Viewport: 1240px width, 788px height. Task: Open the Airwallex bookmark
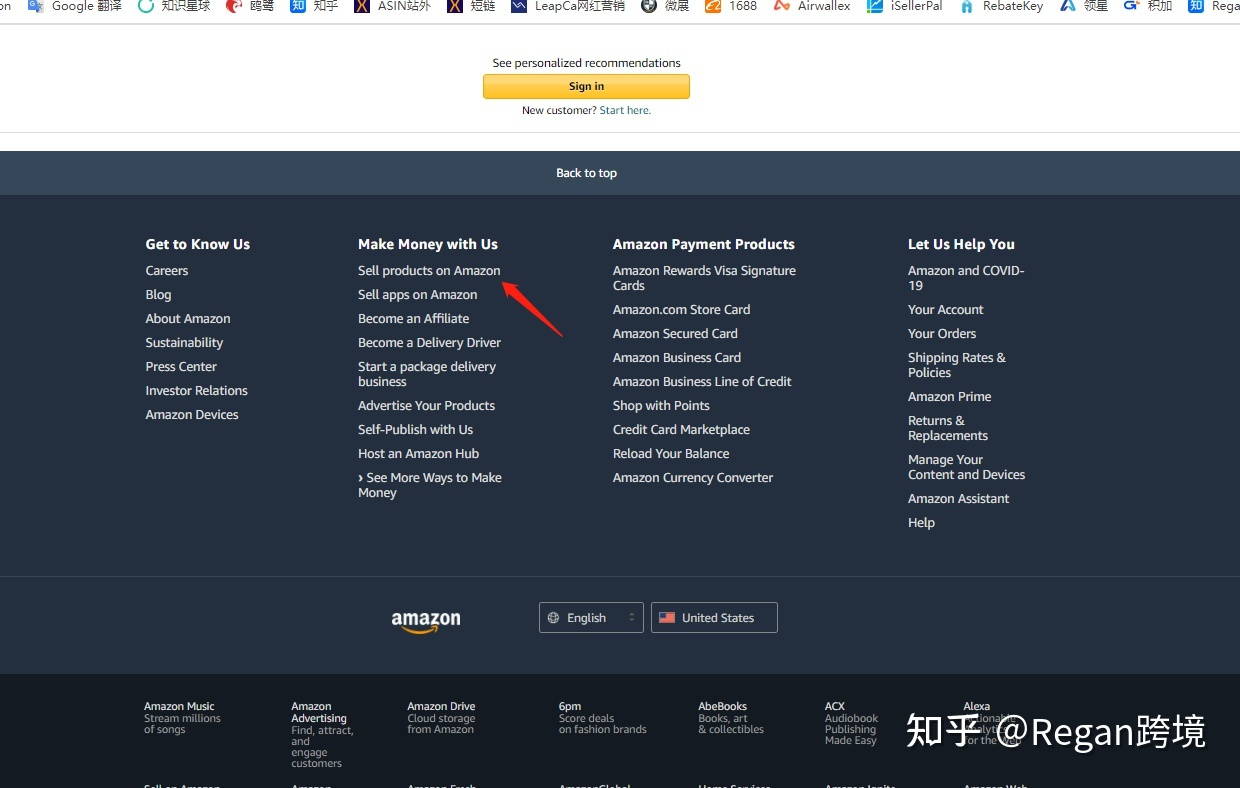coord(812,6)
